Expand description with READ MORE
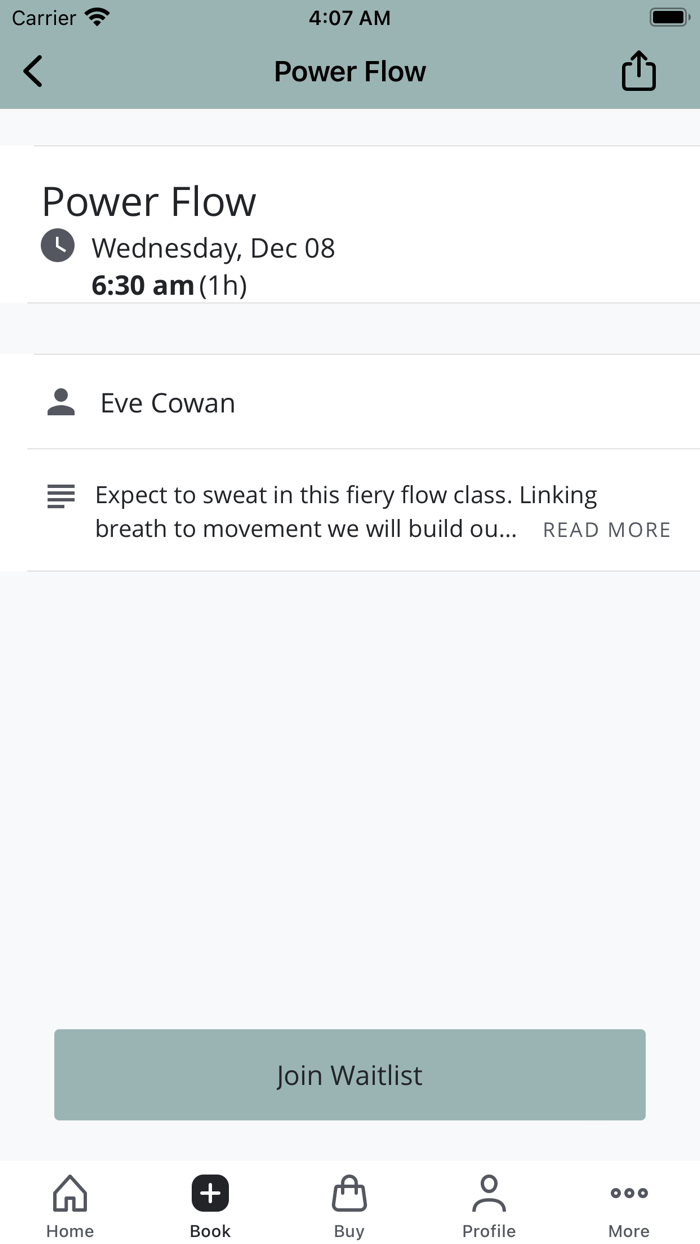 pos(606,530)
